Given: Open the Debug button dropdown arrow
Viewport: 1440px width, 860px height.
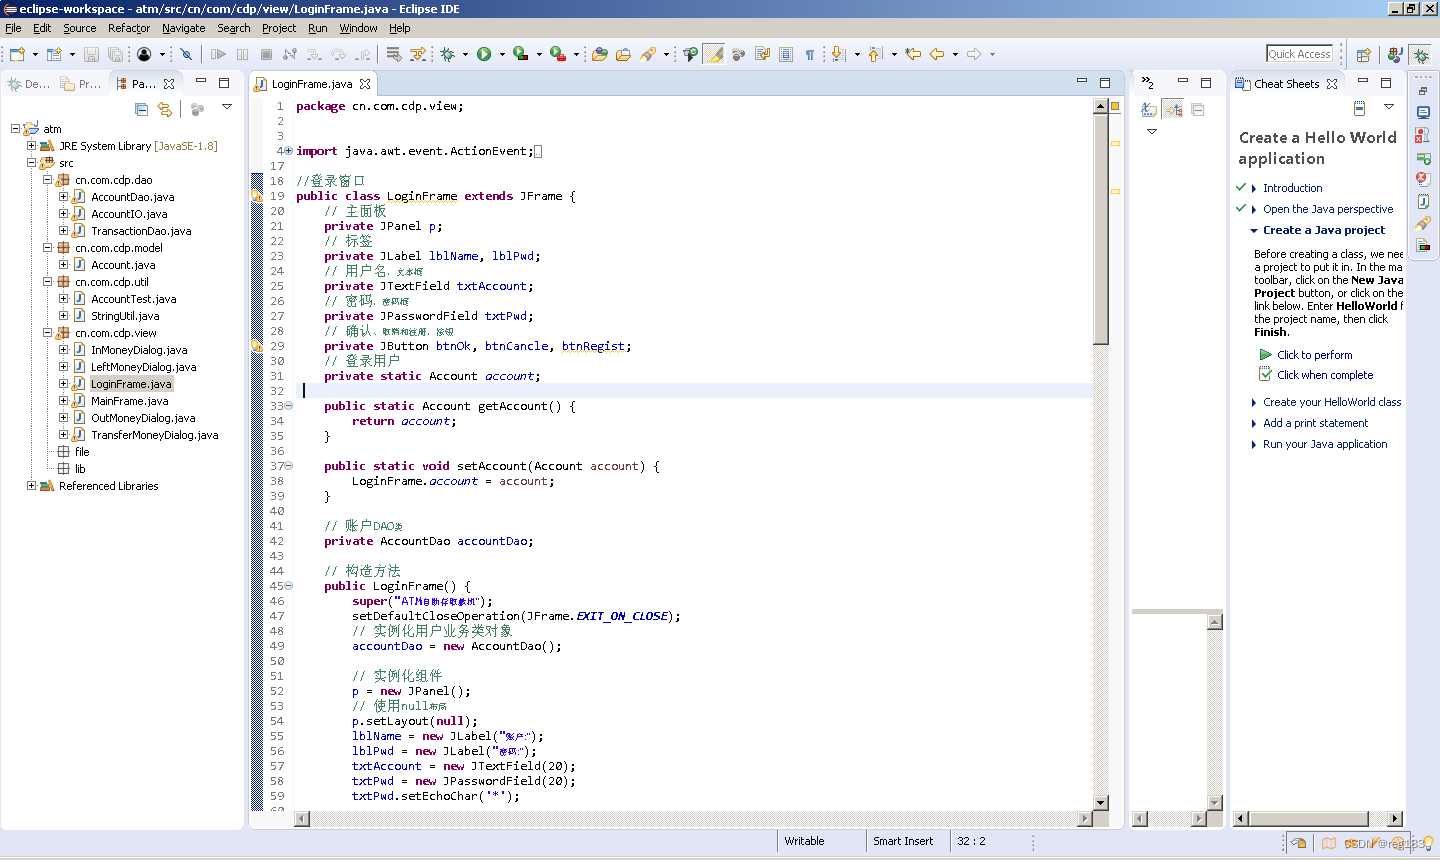Looking at the screenshot, I should coord(465,54).
